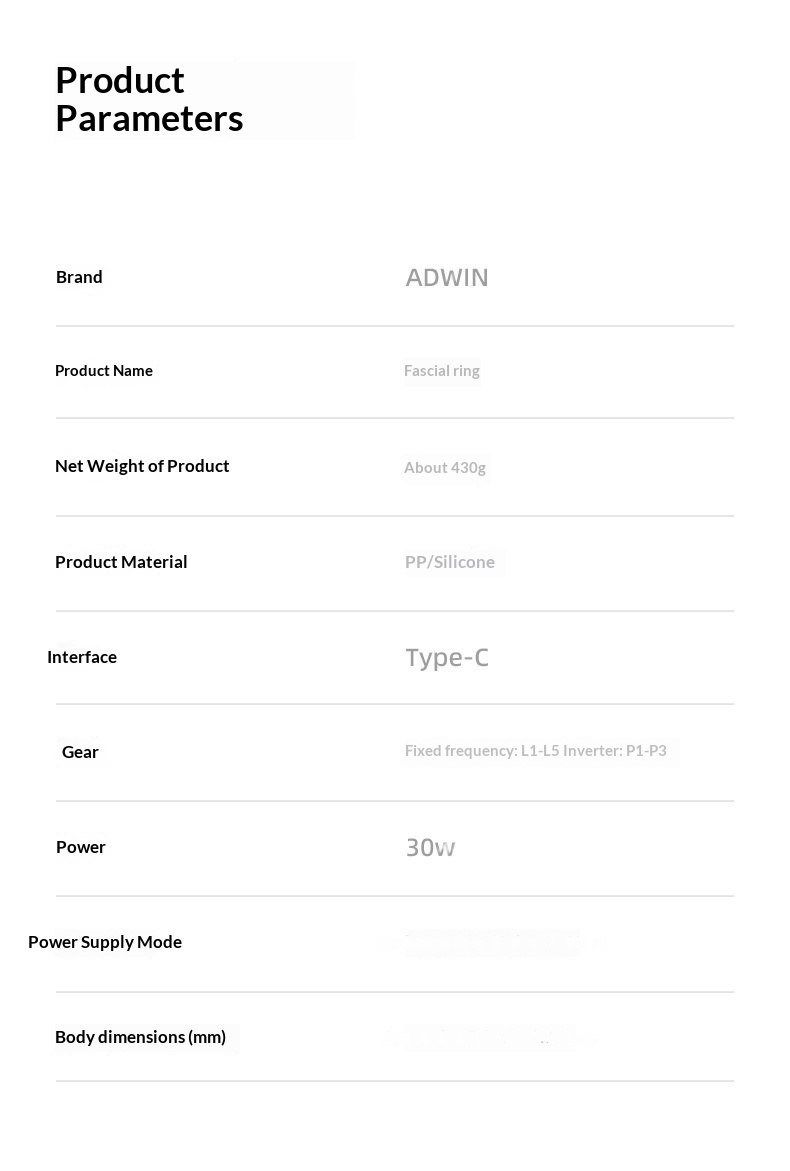Select the Brand label
Image resolution: width=790 pixels, height=1171 pixels.
79,277
